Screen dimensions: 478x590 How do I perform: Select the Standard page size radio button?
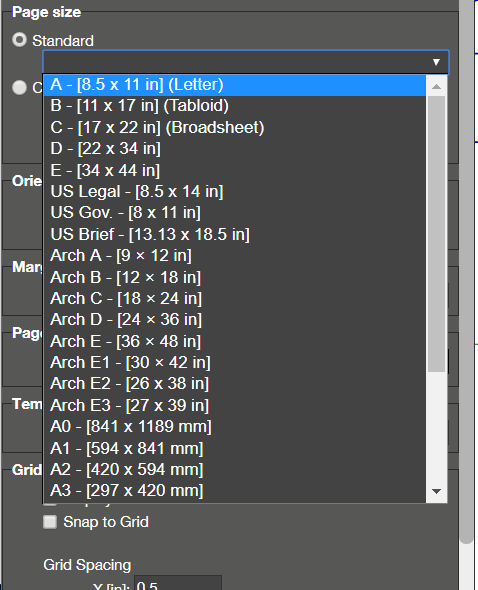[20, 40]
